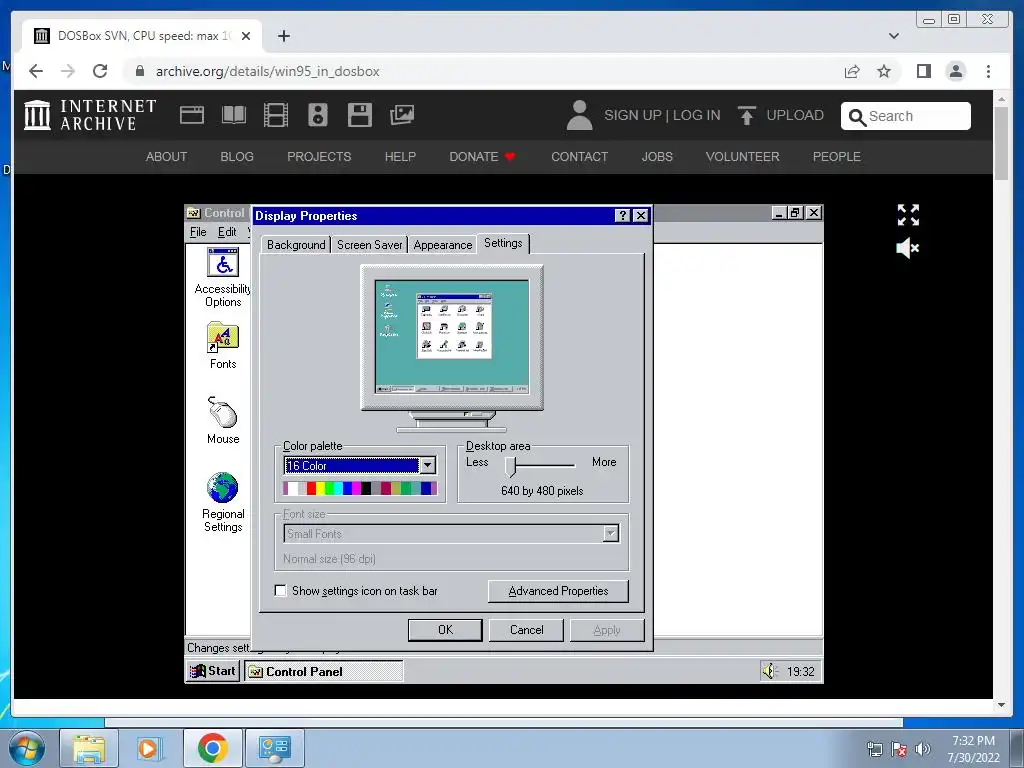This screenshot has width=1024, height=768.
Task: Switch to the Background tab
Action: point(296,245)
